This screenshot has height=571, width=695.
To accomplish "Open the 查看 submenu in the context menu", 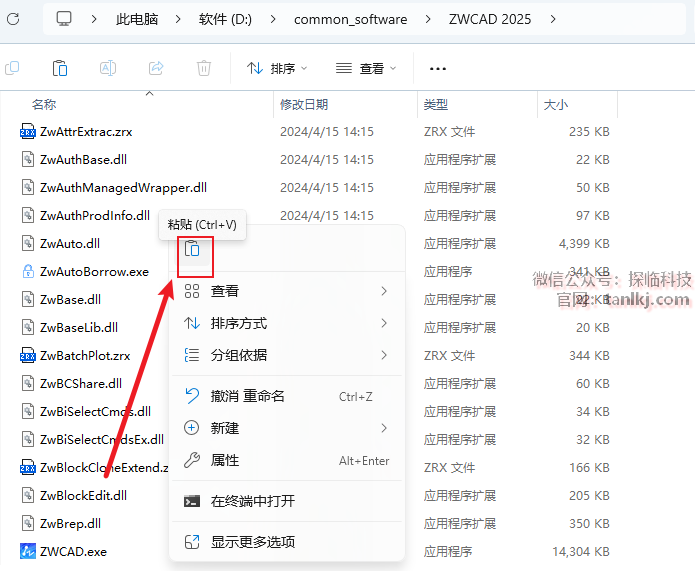I will [x=287, y=291].
